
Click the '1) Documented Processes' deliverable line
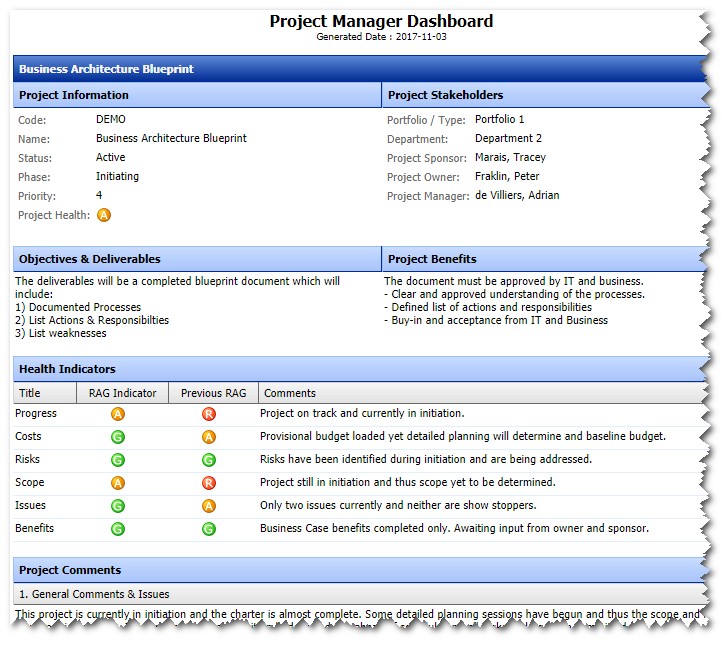(78, 307)
